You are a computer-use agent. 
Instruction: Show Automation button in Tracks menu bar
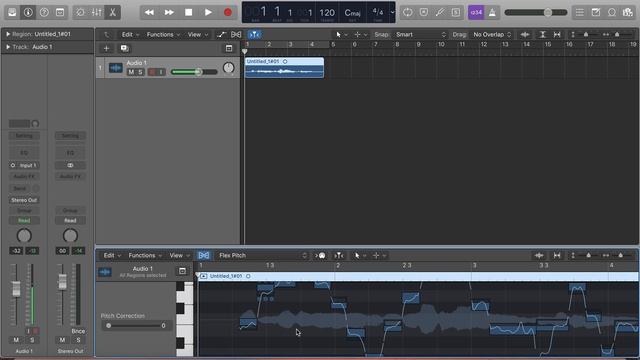click(x=221, y=35)
